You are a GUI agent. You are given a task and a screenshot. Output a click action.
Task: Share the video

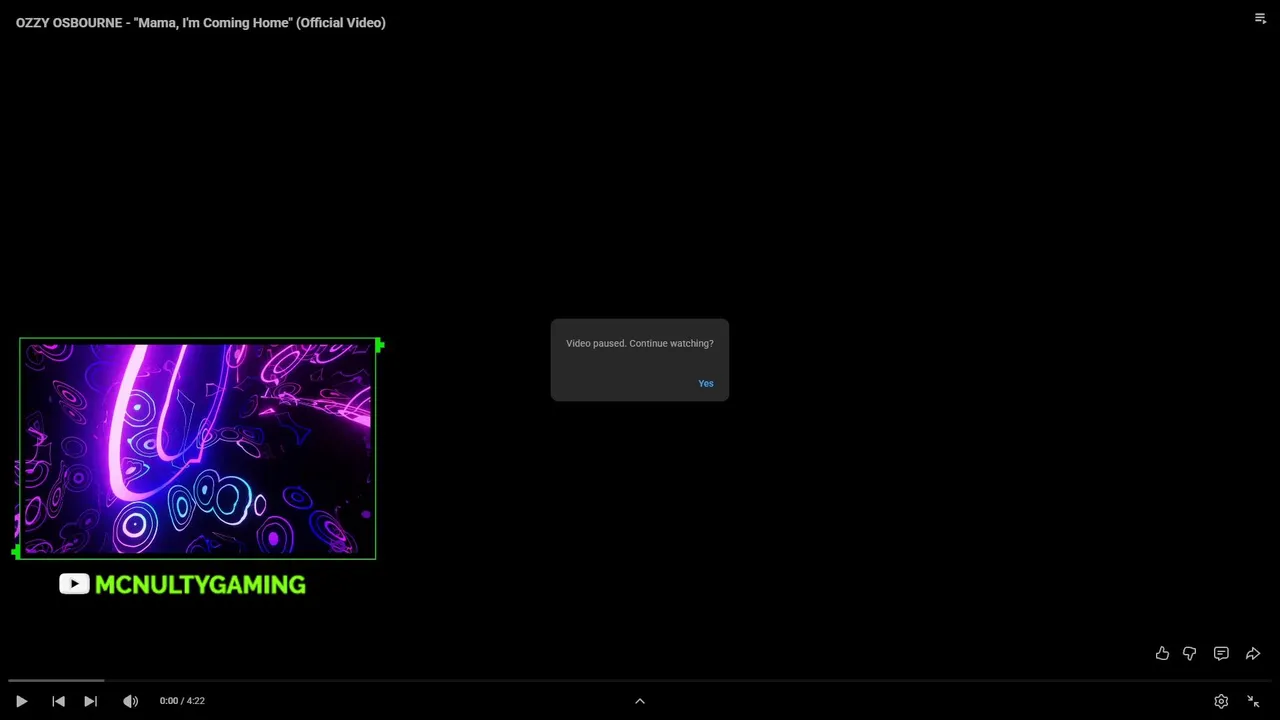[x=1253, y=653]
